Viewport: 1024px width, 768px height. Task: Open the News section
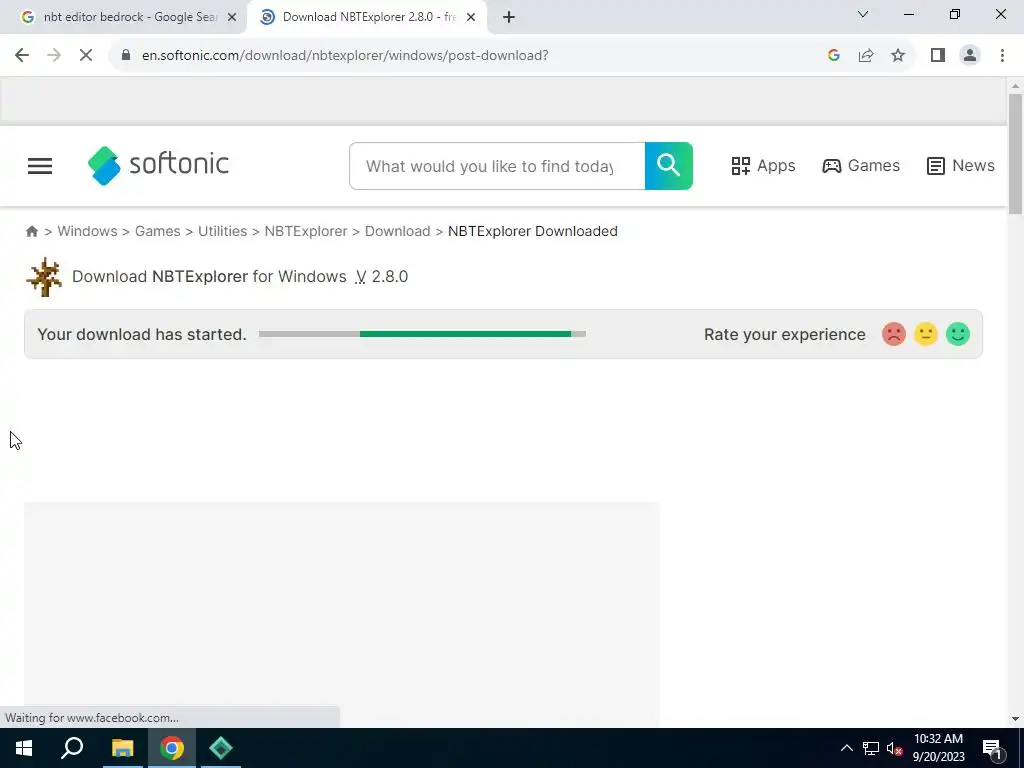coord(961,166)
